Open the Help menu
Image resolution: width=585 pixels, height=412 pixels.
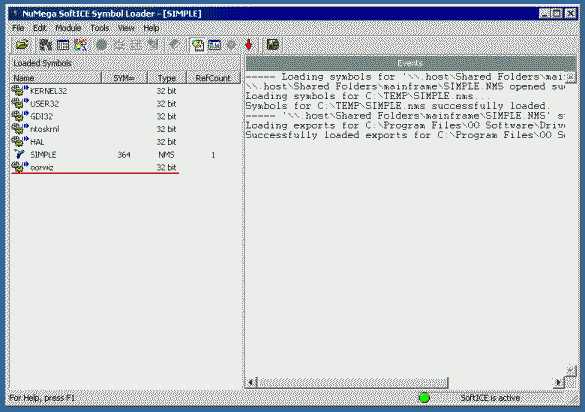coord(151,28)
